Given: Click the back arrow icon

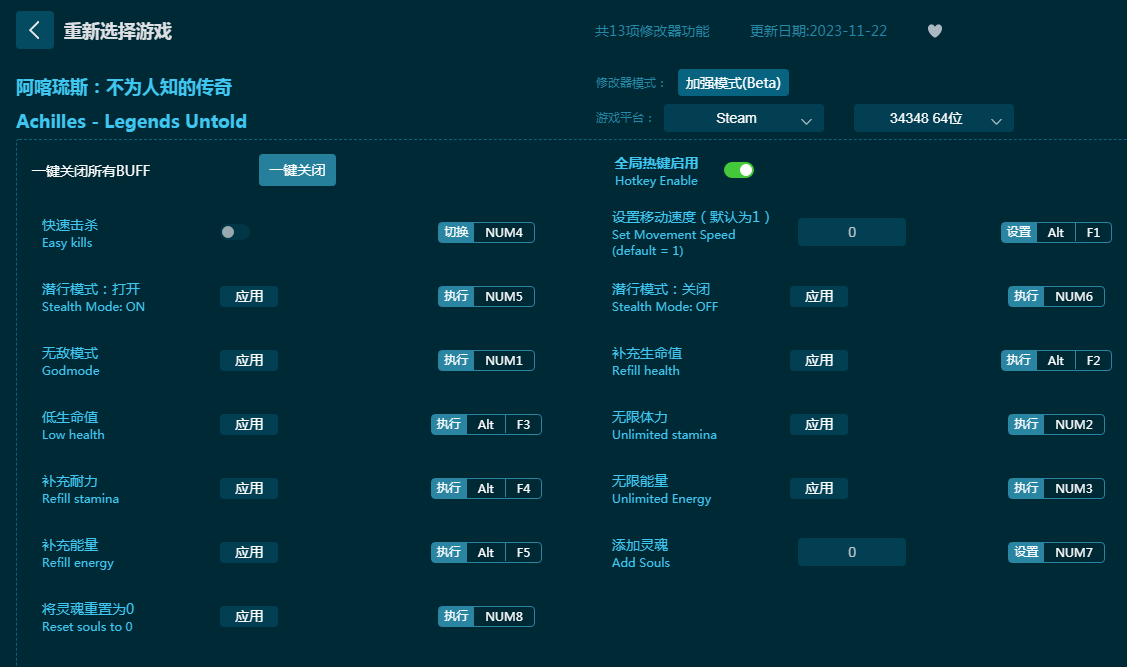Looking at the screenshot, I should 34,30.
